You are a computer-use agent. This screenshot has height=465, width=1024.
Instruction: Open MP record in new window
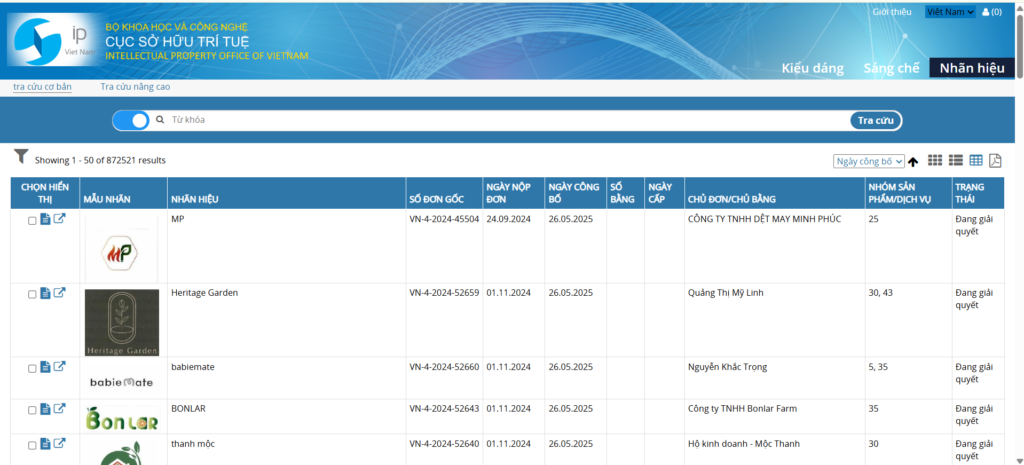pos(59,219)
